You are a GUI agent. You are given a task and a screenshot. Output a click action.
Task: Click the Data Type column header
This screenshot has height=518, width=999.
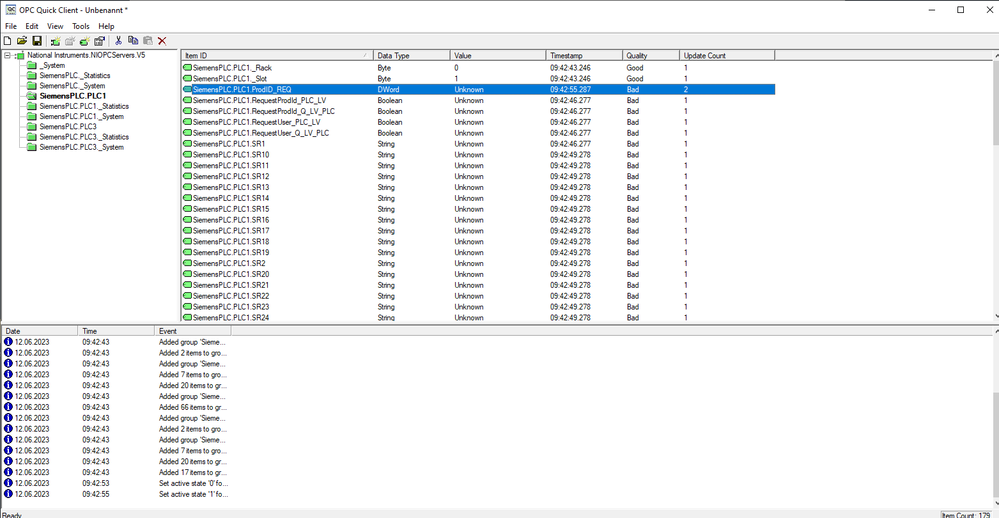(x=412, y=55)
